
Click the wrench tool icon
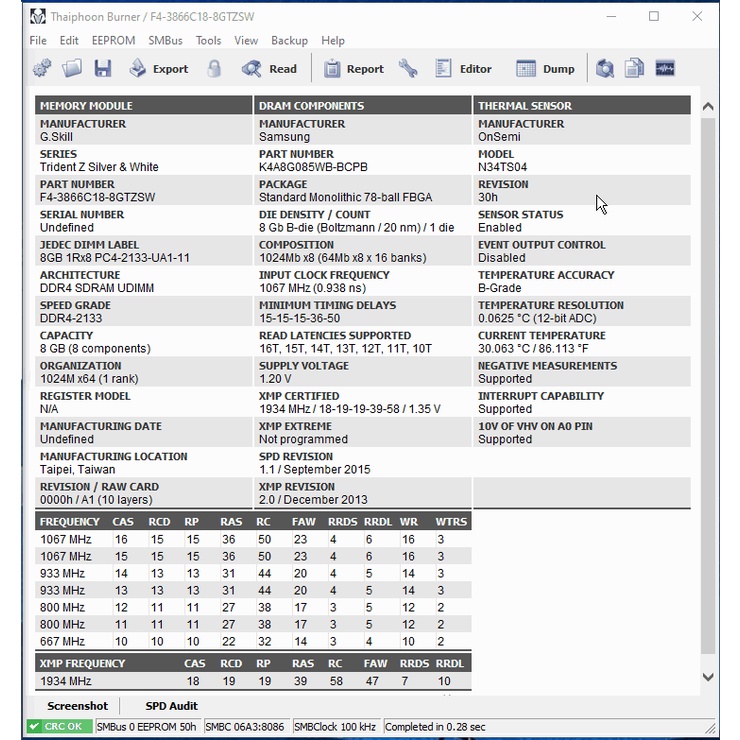click(408, 69)
